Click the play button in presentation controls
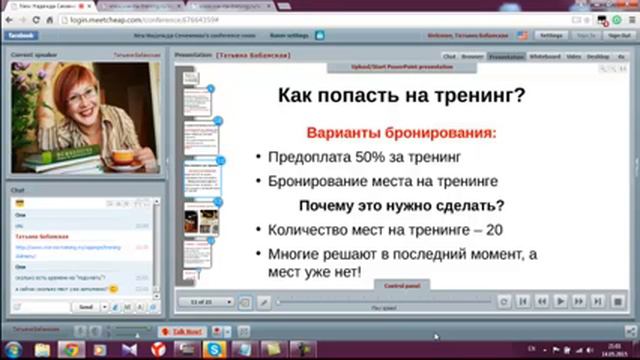 pyautogui.click(x=560, y=302)
